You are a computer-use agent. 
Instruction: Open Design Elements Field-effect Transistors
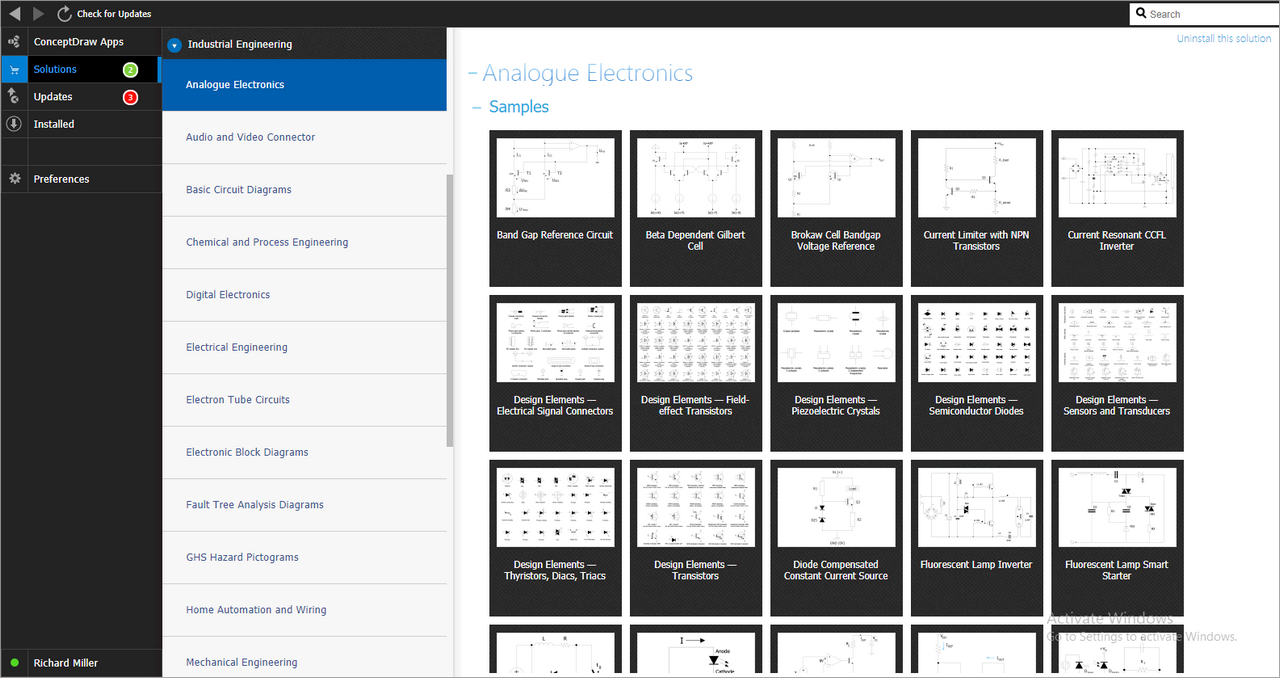696,373
